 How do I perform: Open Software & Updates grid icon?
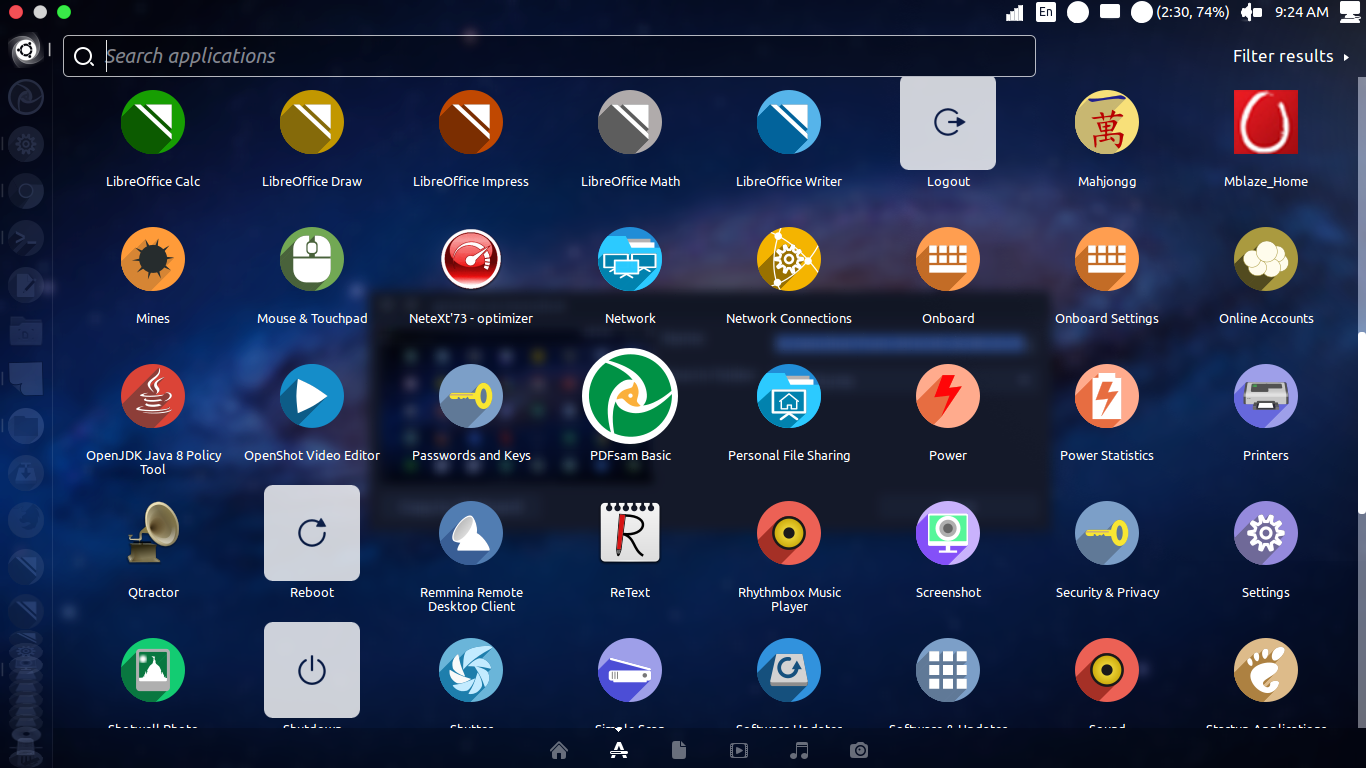pos(948,670)
